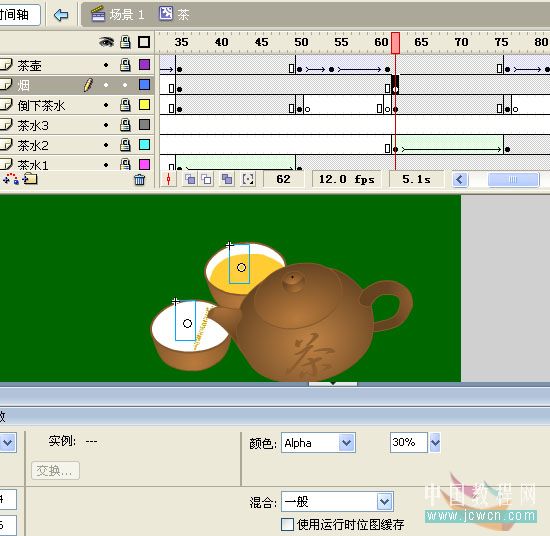
Task: Delete layer using the trash can icon
Action: [139, 180]
